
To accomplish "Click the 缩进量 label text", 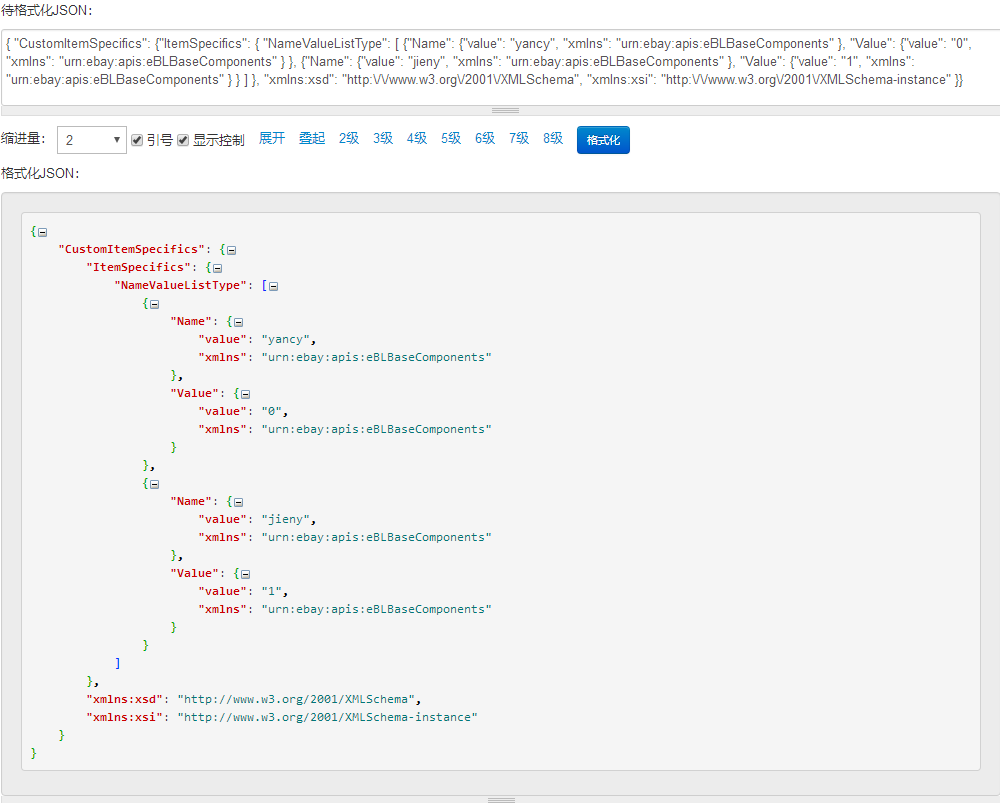I will [24, 138].
